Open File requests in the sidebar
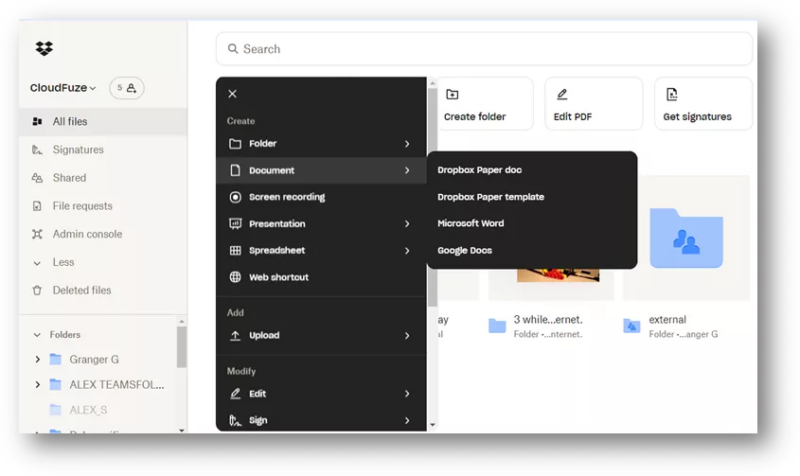The height and width of the screenshot is (476, 800). 103,206
